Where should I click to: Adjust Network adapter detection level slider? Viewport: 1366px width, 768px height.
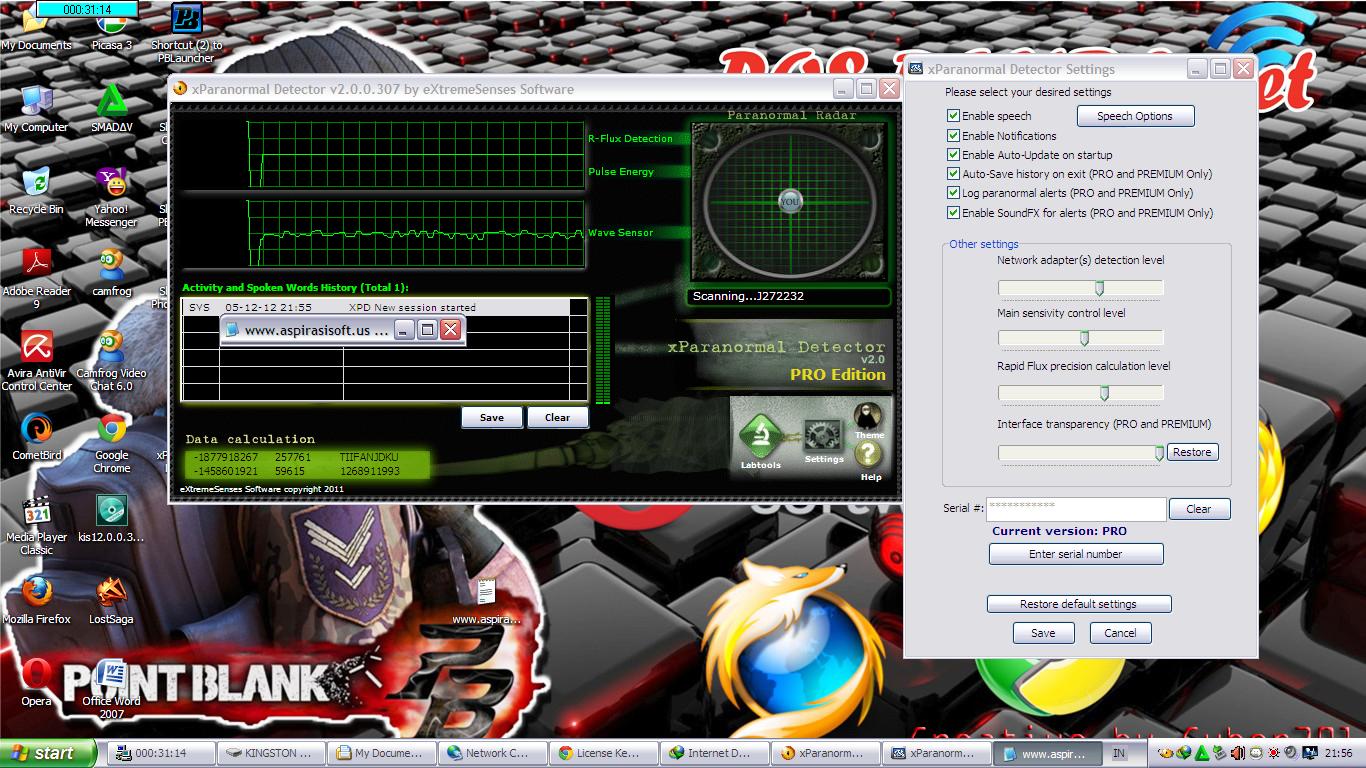coord(1099,288)
